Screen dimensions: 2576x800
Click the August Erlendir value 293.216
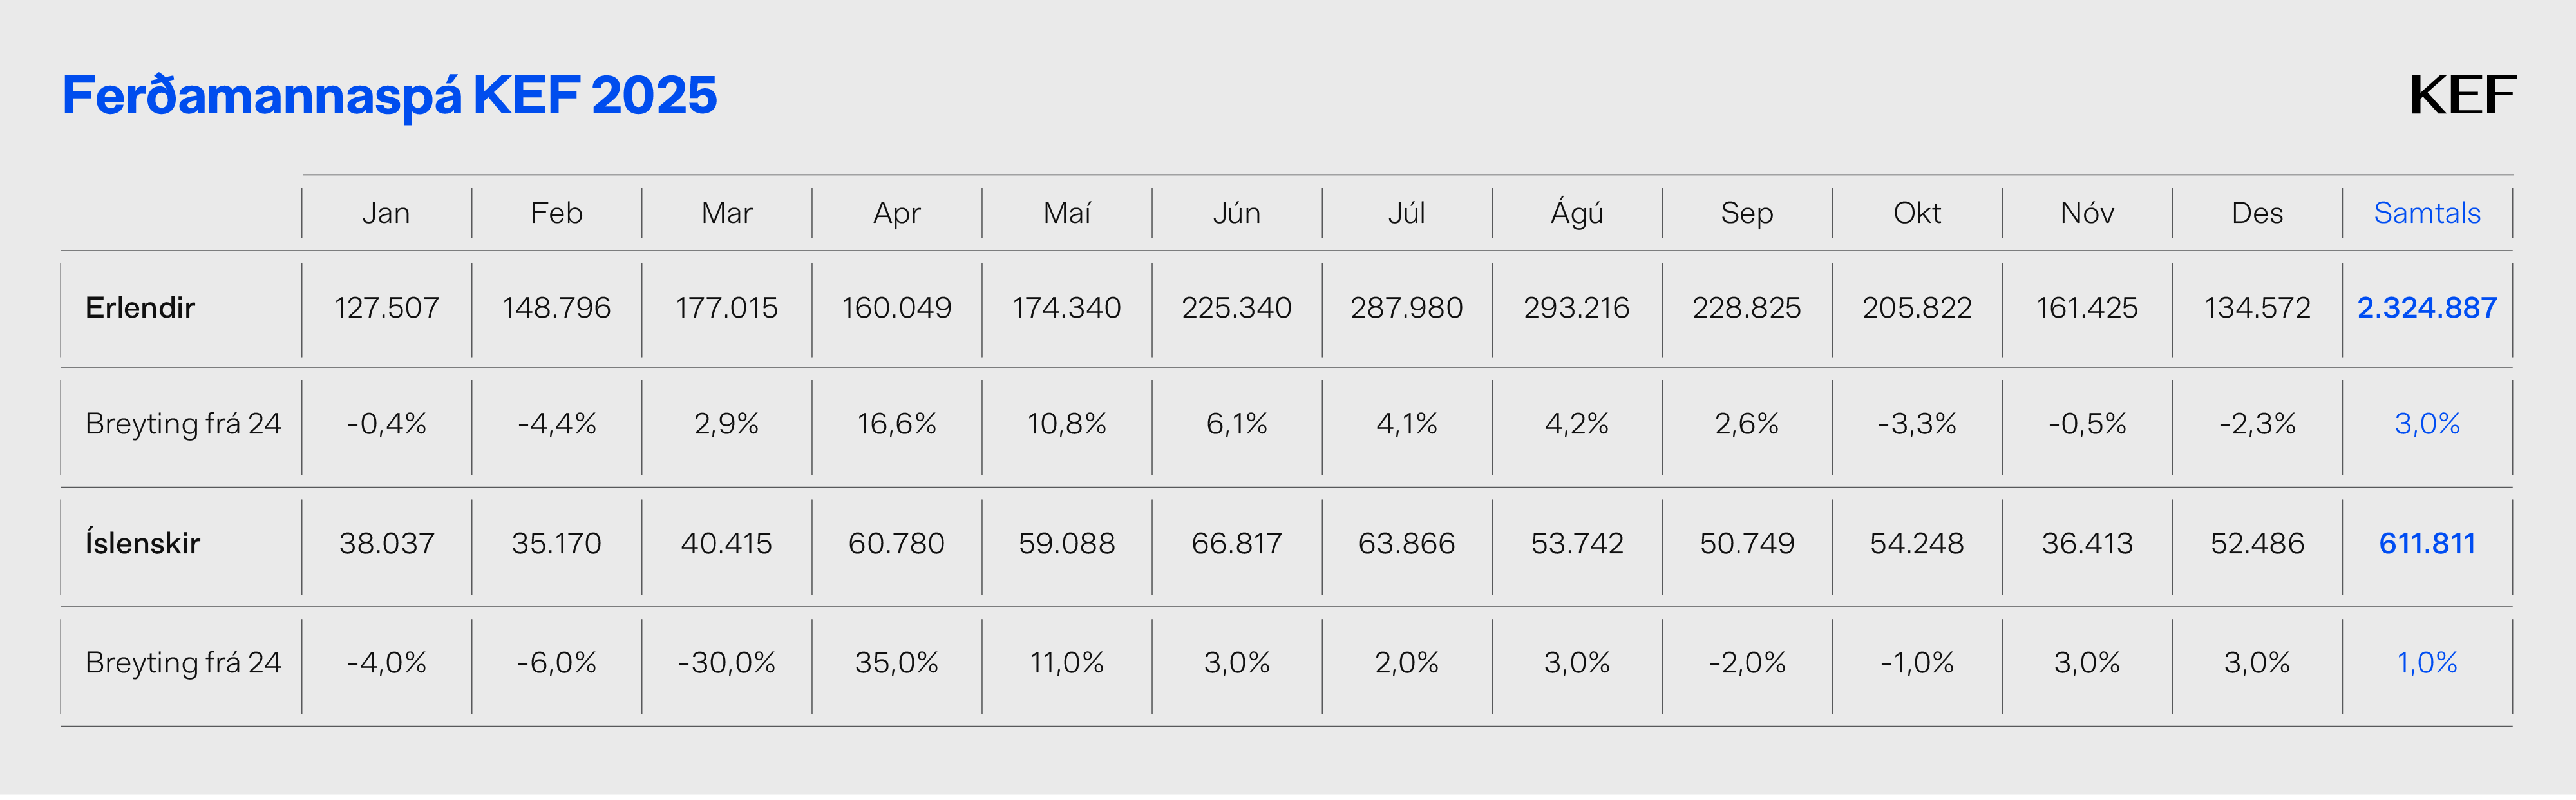click(x=1576, y=308)
